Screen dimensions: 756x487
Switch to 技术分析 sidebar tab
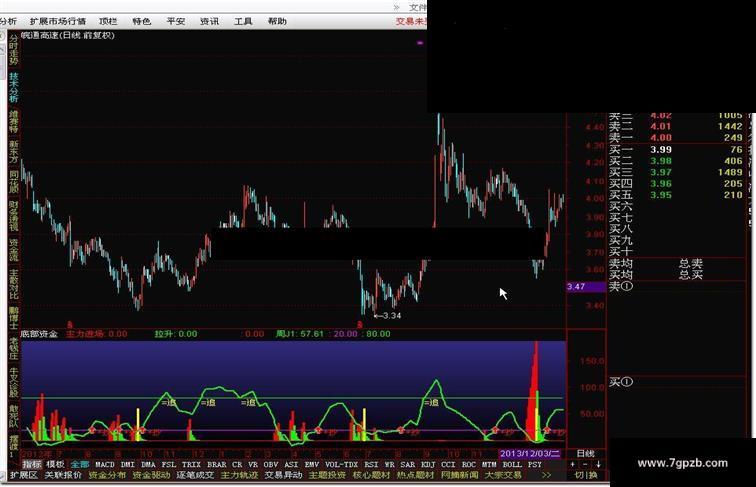[x=14, y=87]
